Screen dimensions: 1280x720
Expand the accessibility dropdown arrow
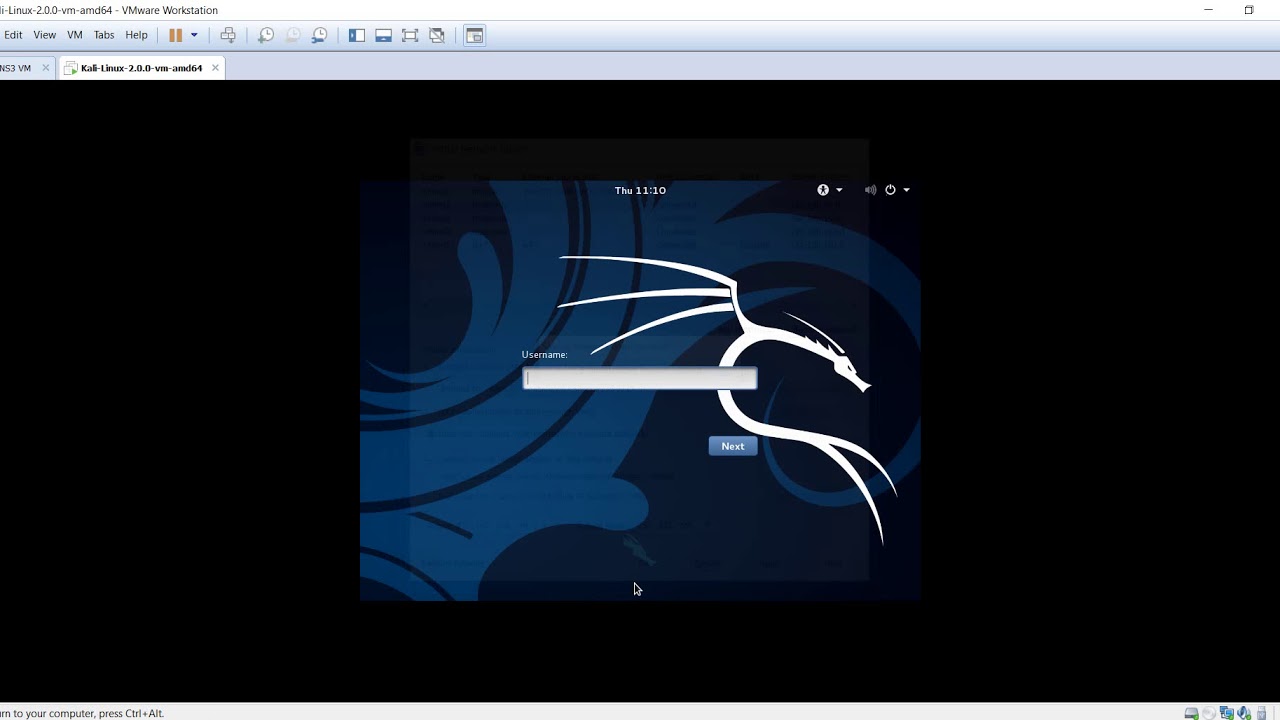coord(839,190)
